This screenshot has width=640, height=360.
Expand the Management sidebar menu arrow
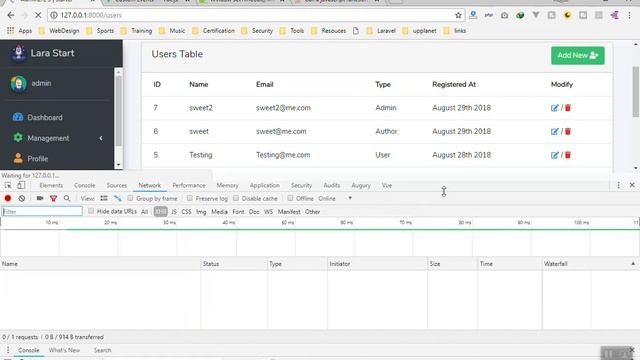click(101, 138)
